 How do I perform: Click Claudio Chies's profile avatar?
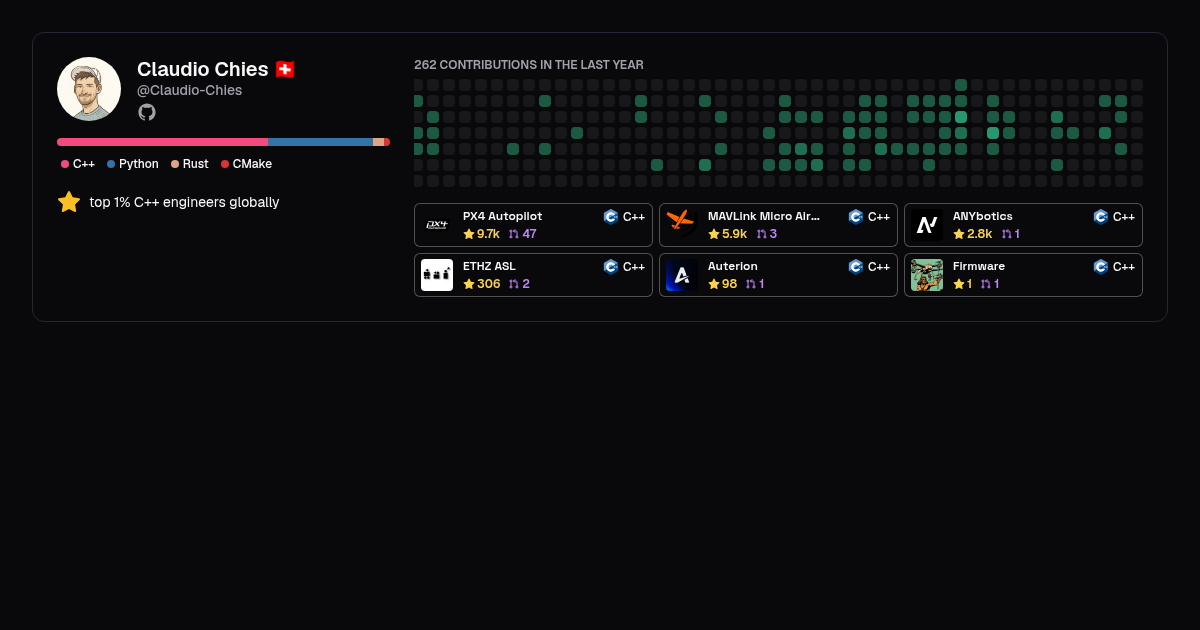click(89, 89)
